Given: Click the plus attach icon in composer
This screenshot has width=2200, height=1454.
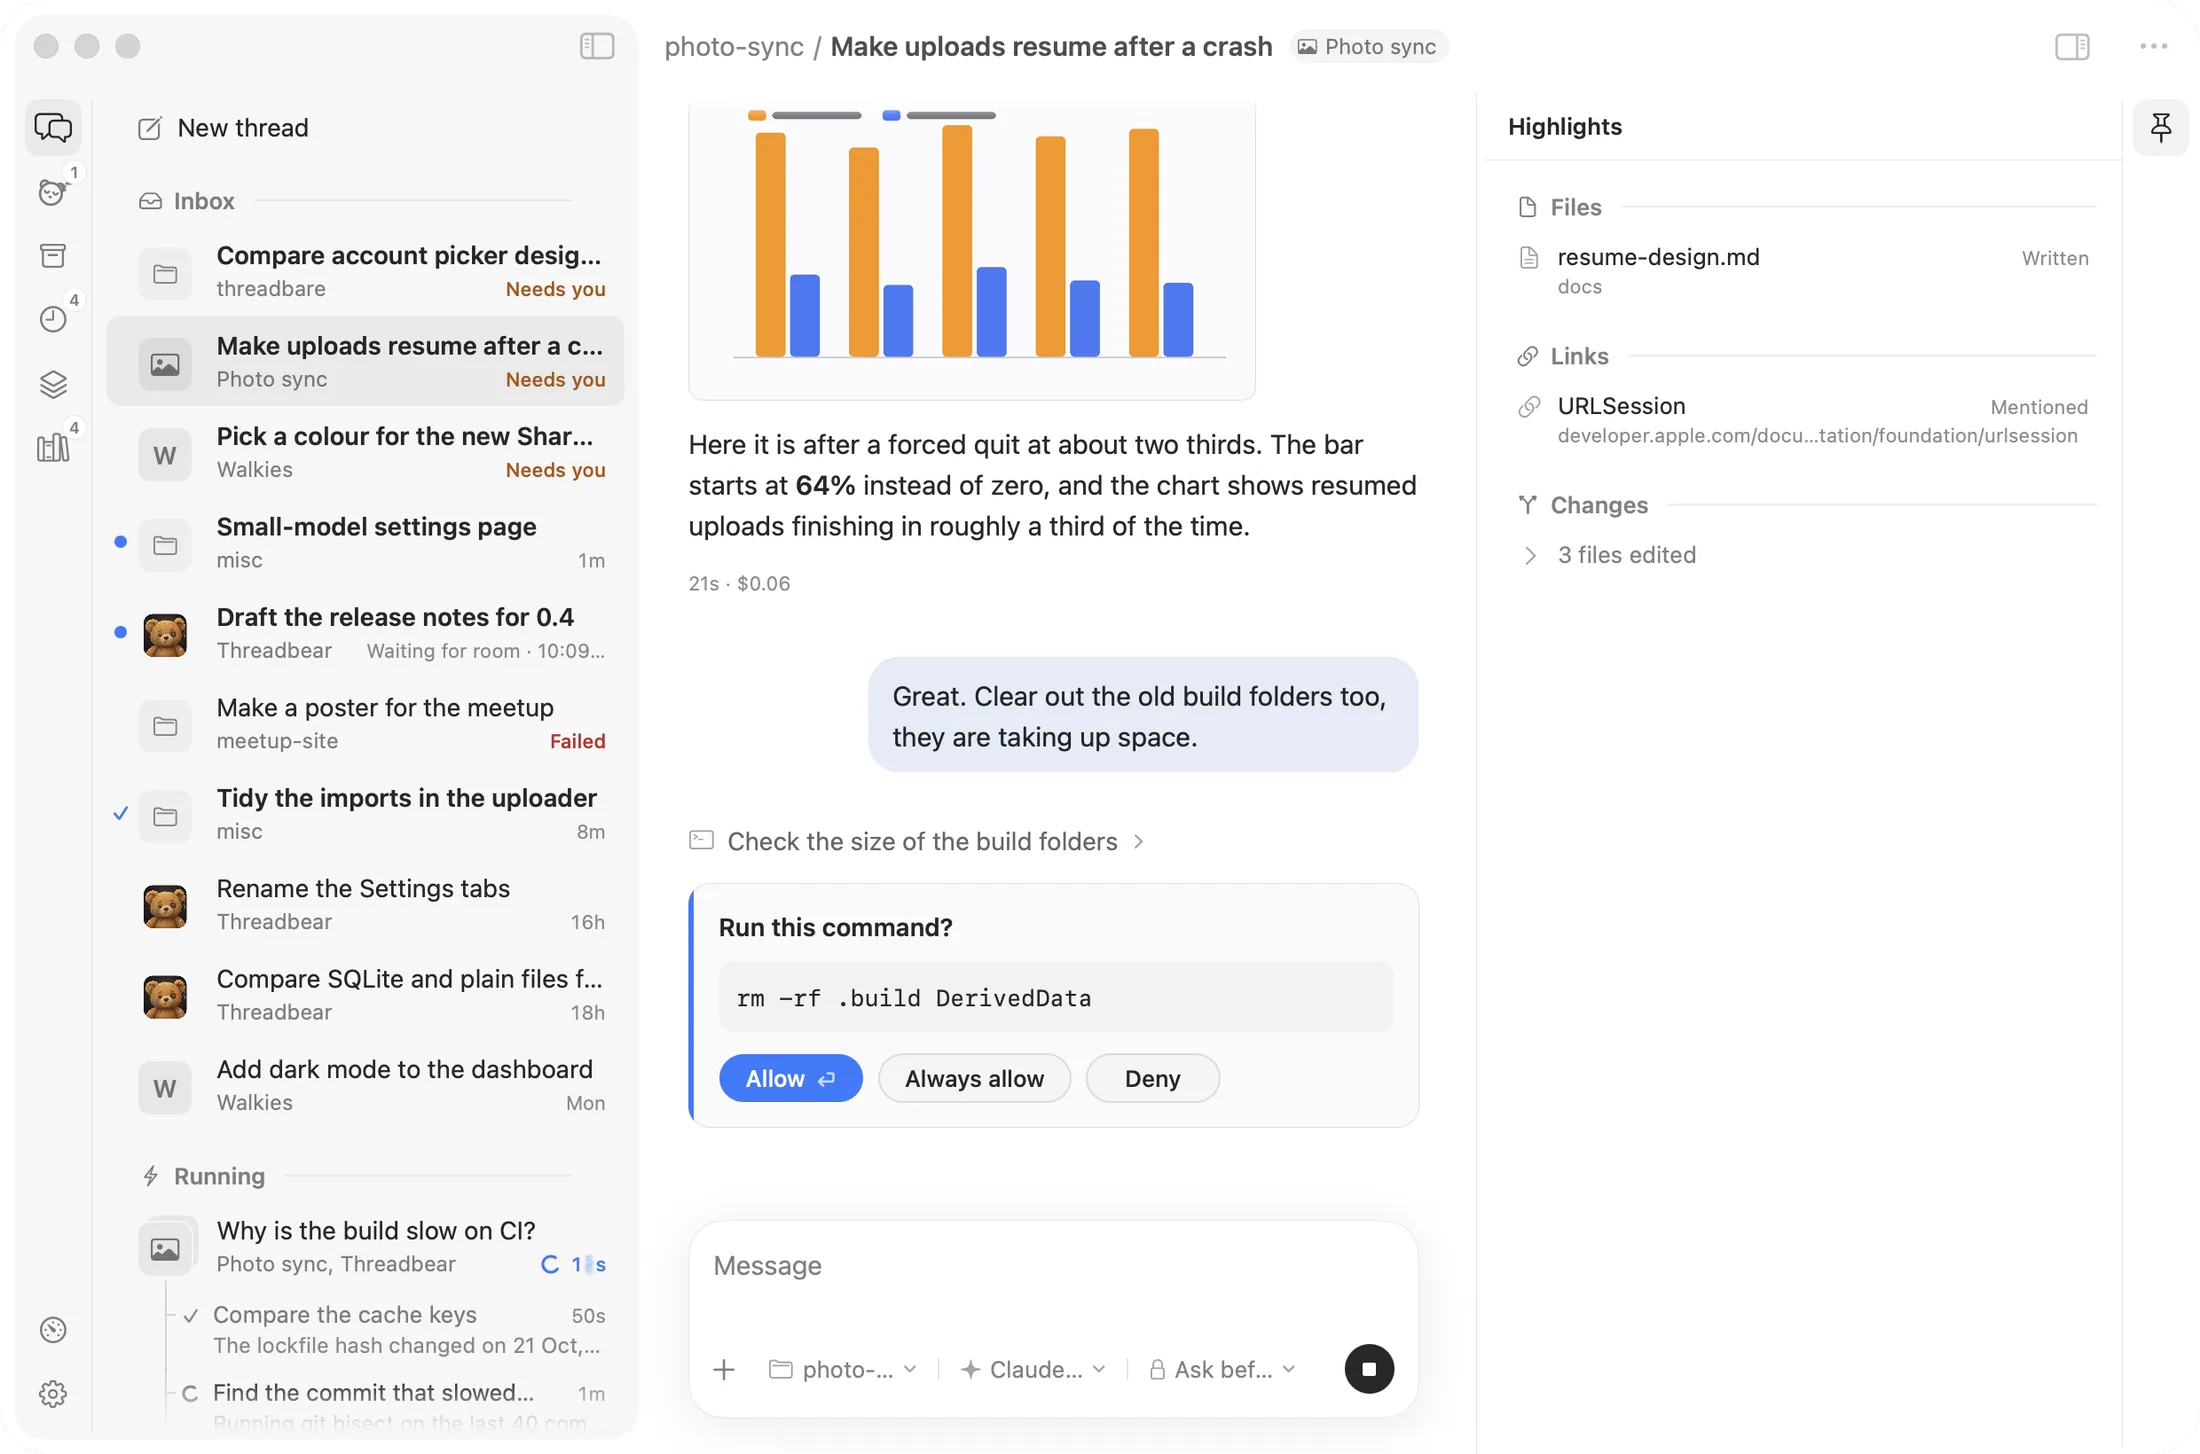Looking at the screenshot, I should (x=724, y=1369).
